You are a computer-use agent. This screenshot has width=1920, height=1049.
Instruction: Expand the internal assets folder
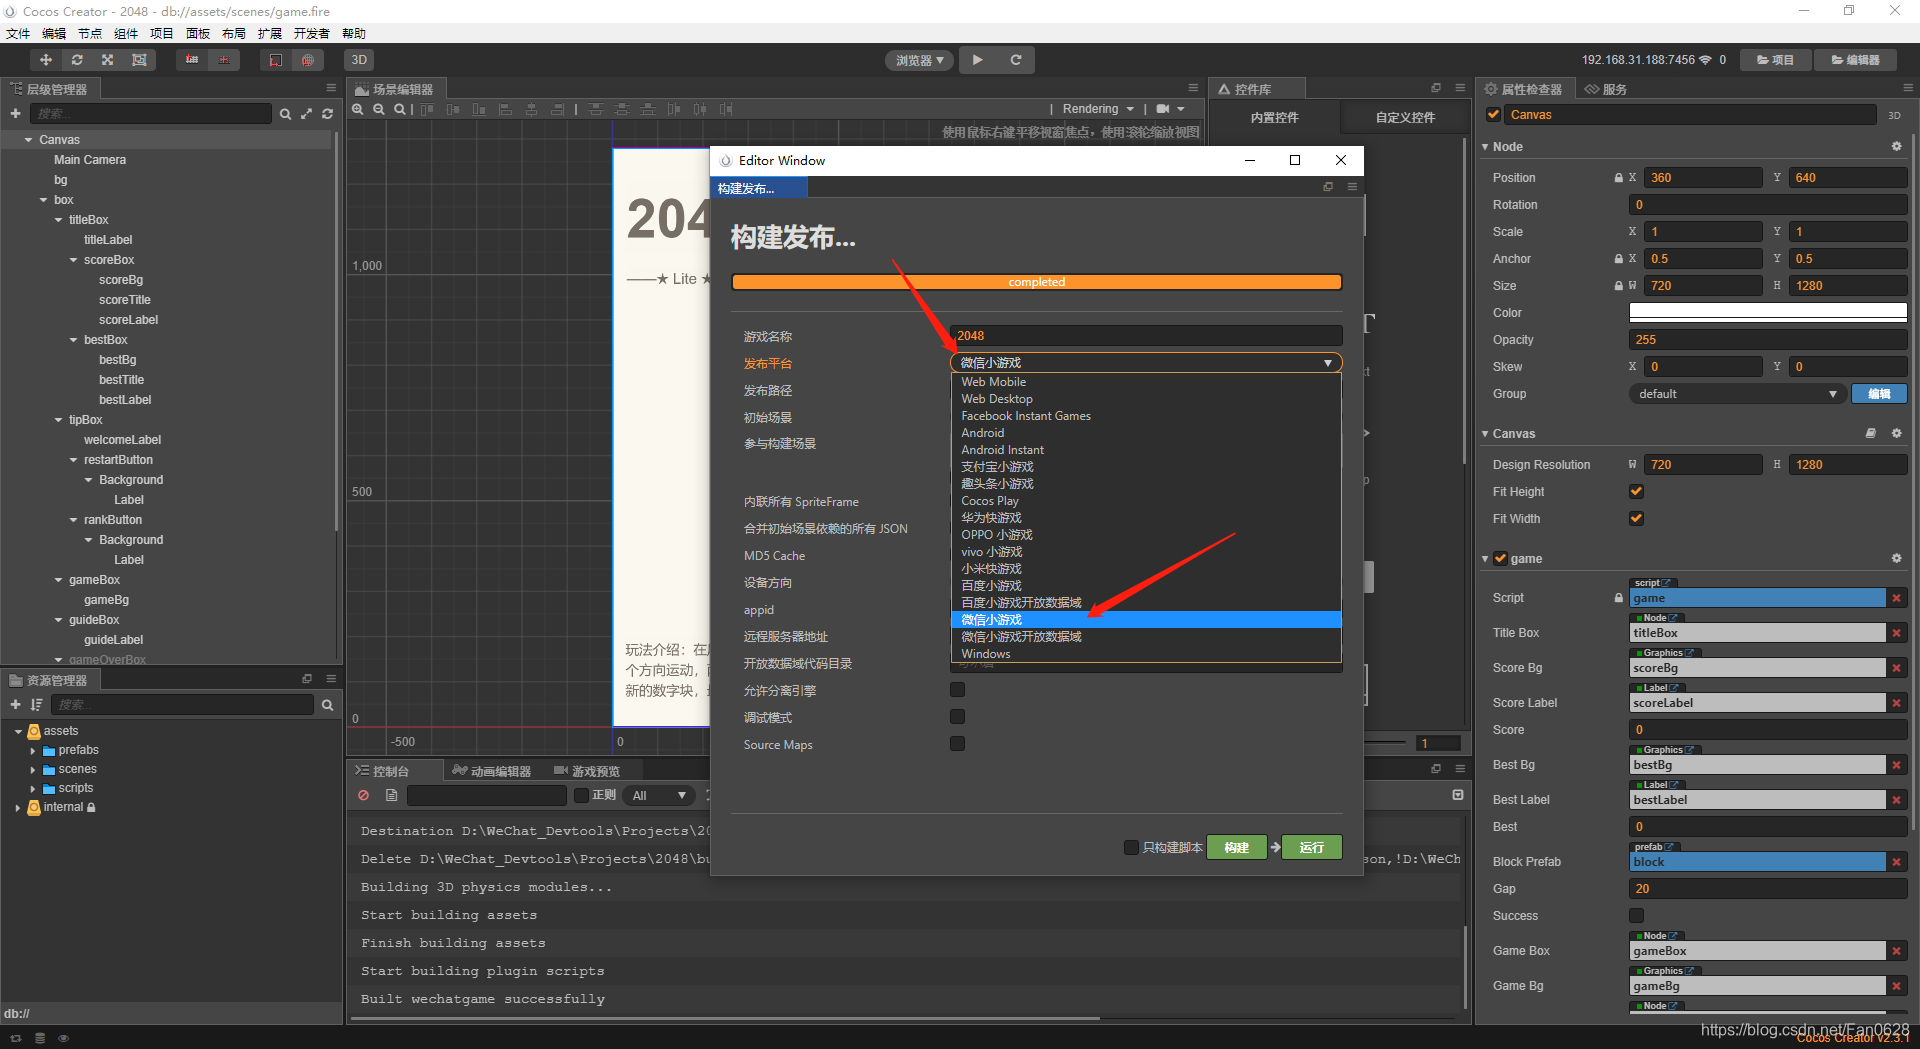point(17,808)
